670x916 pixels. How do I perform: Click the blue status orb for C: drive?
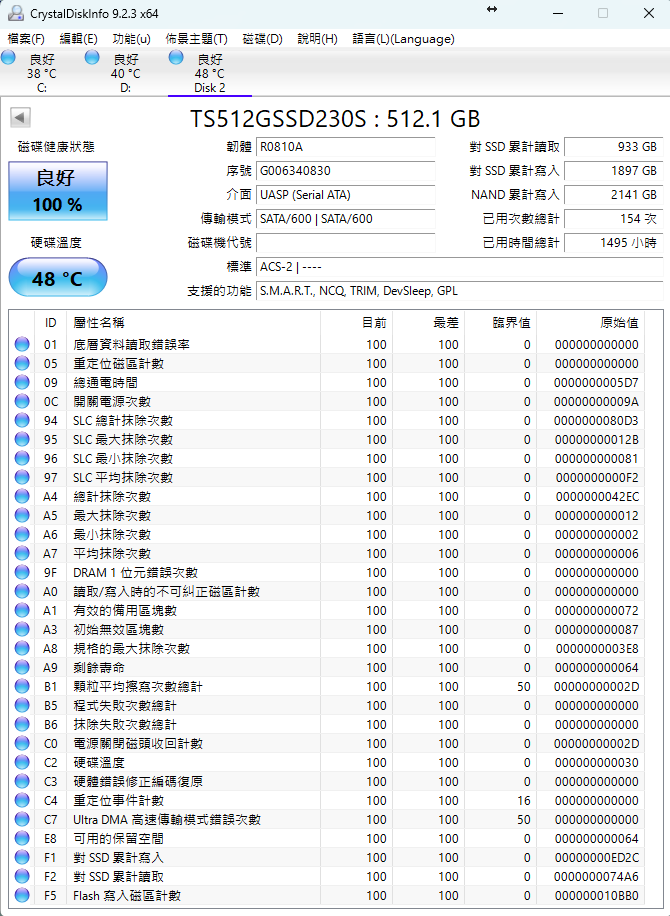(9, 57)
